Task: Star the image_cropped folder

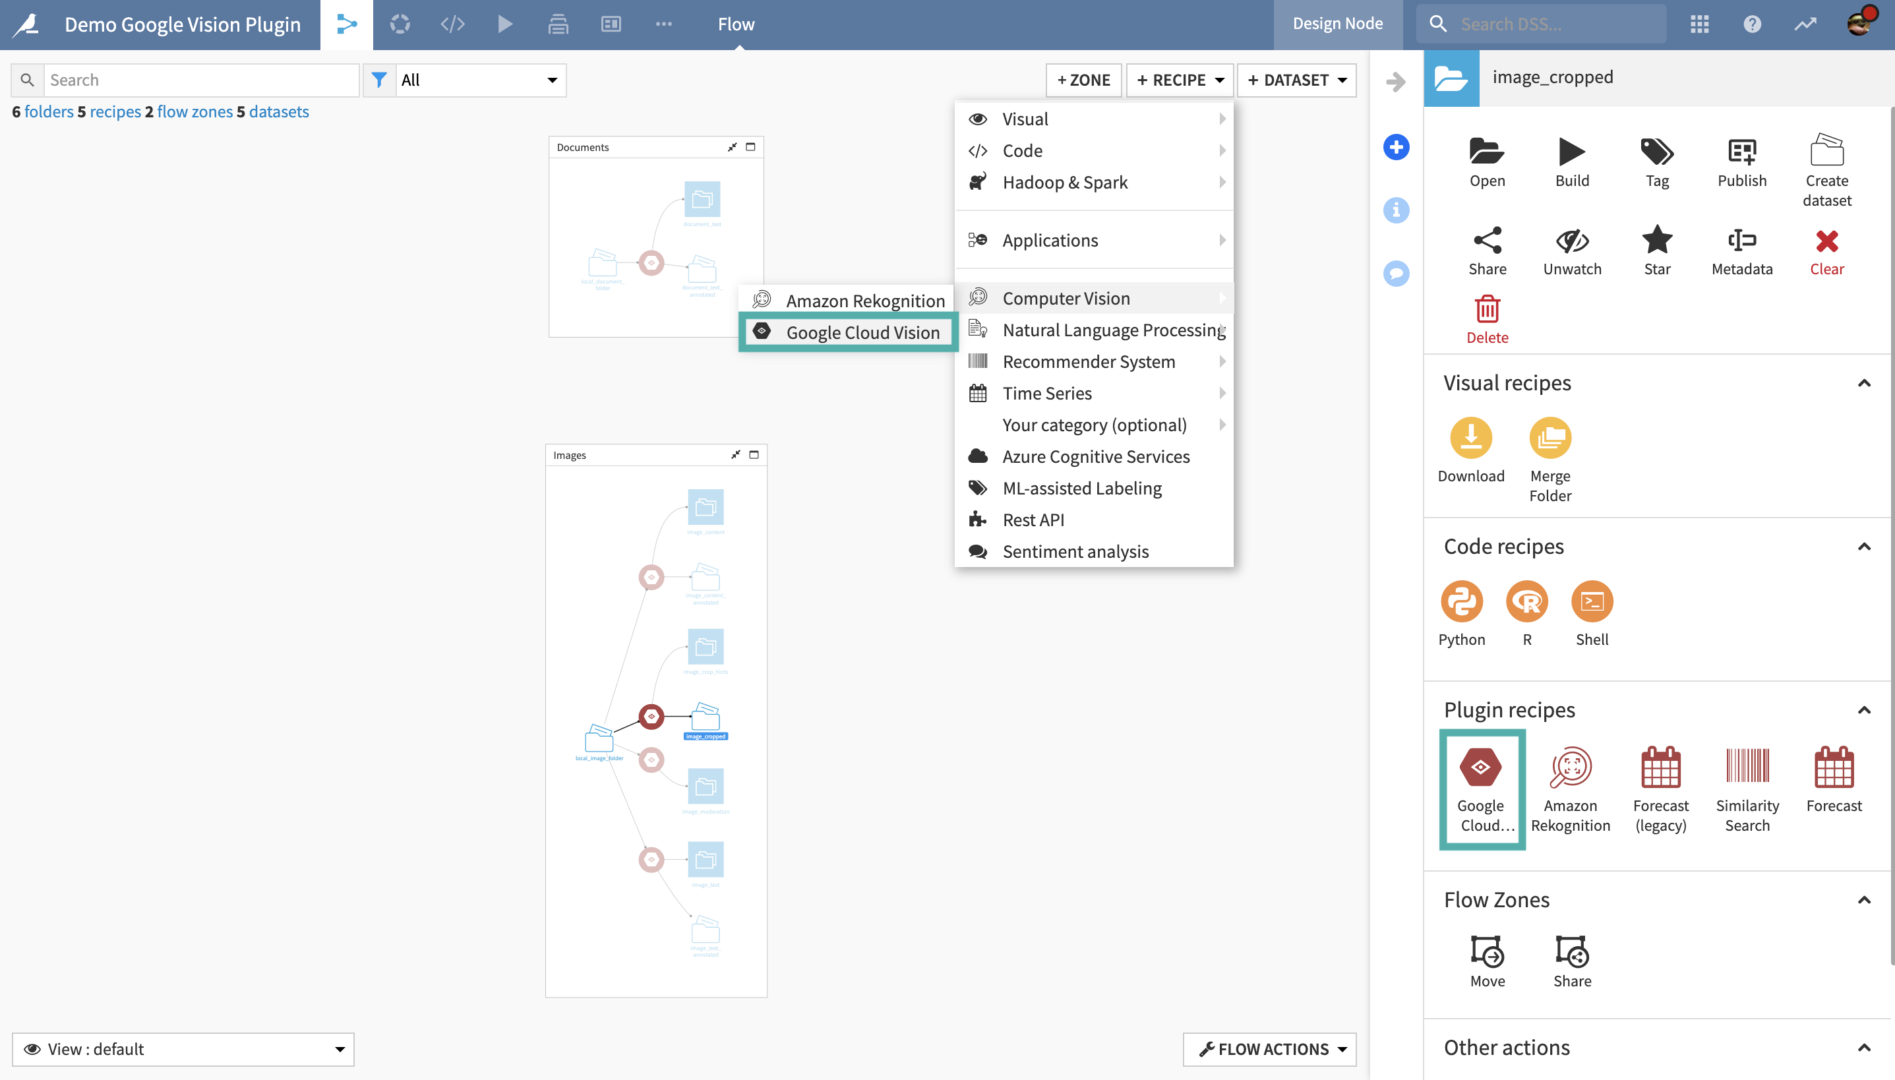Action: point(1657,250)
